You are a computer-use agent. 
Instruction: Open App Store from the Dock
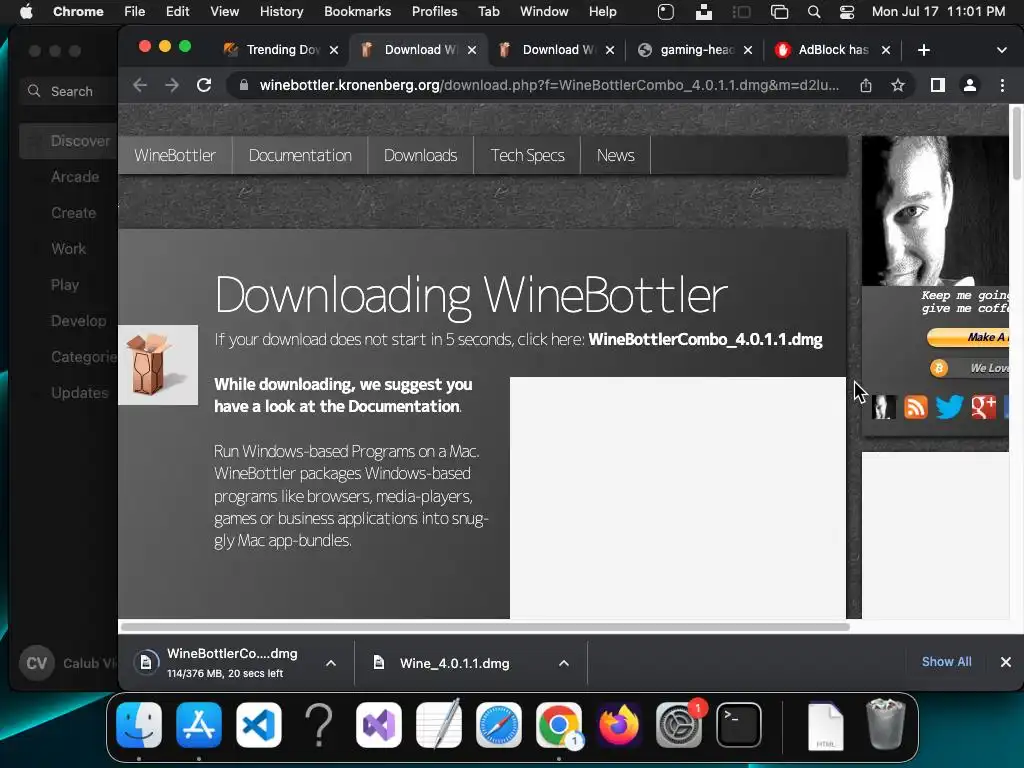(x=199, y=725)
